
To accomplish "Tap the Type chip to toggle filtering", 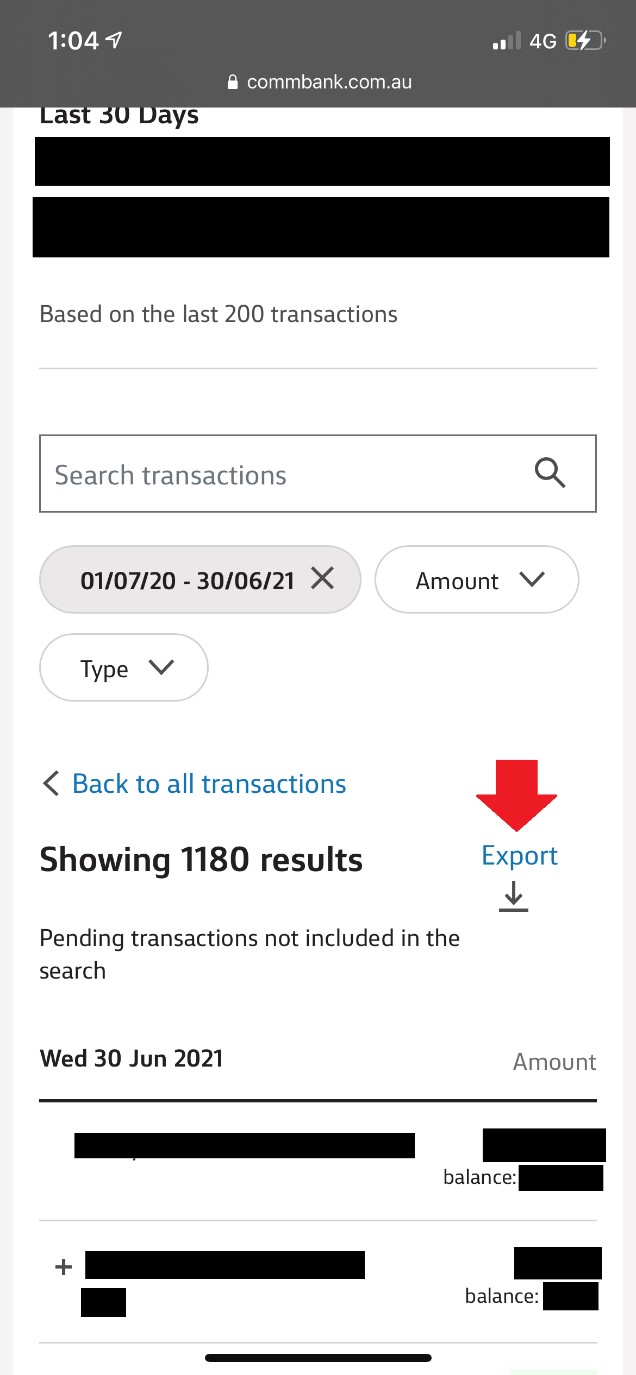I will (123, 667).
